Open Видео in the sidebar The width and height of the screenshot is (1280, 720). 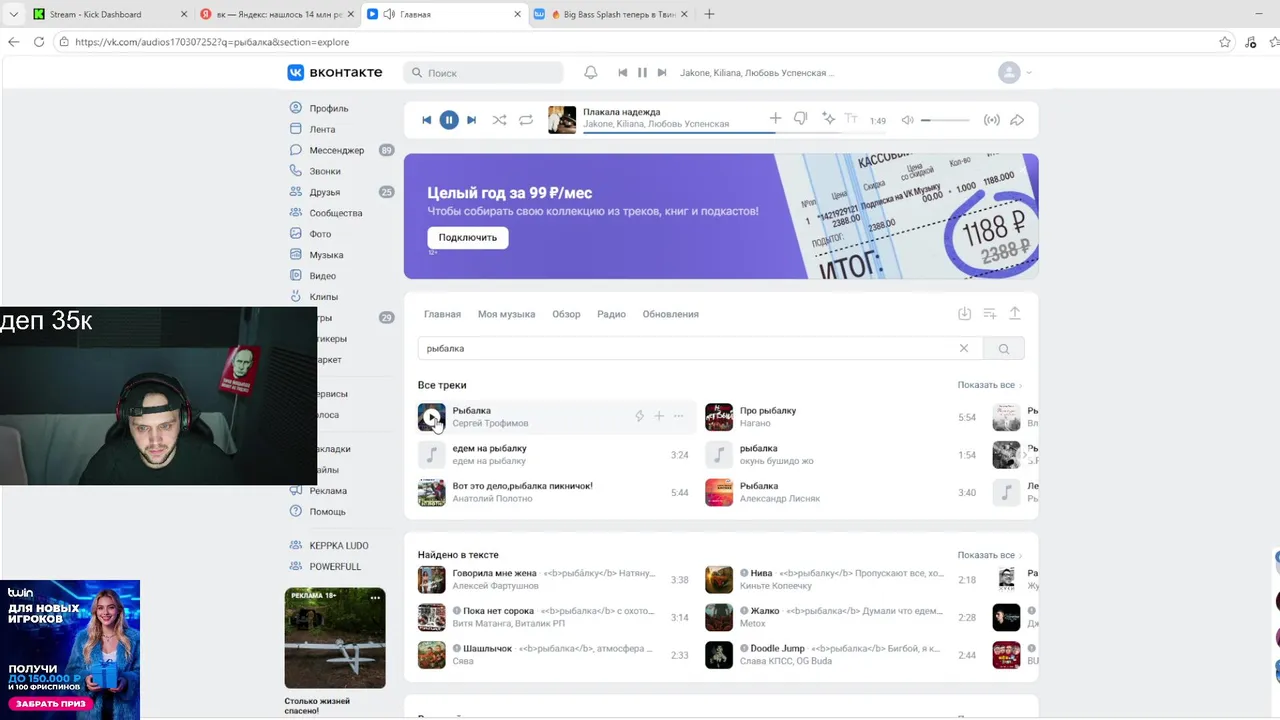322,276
